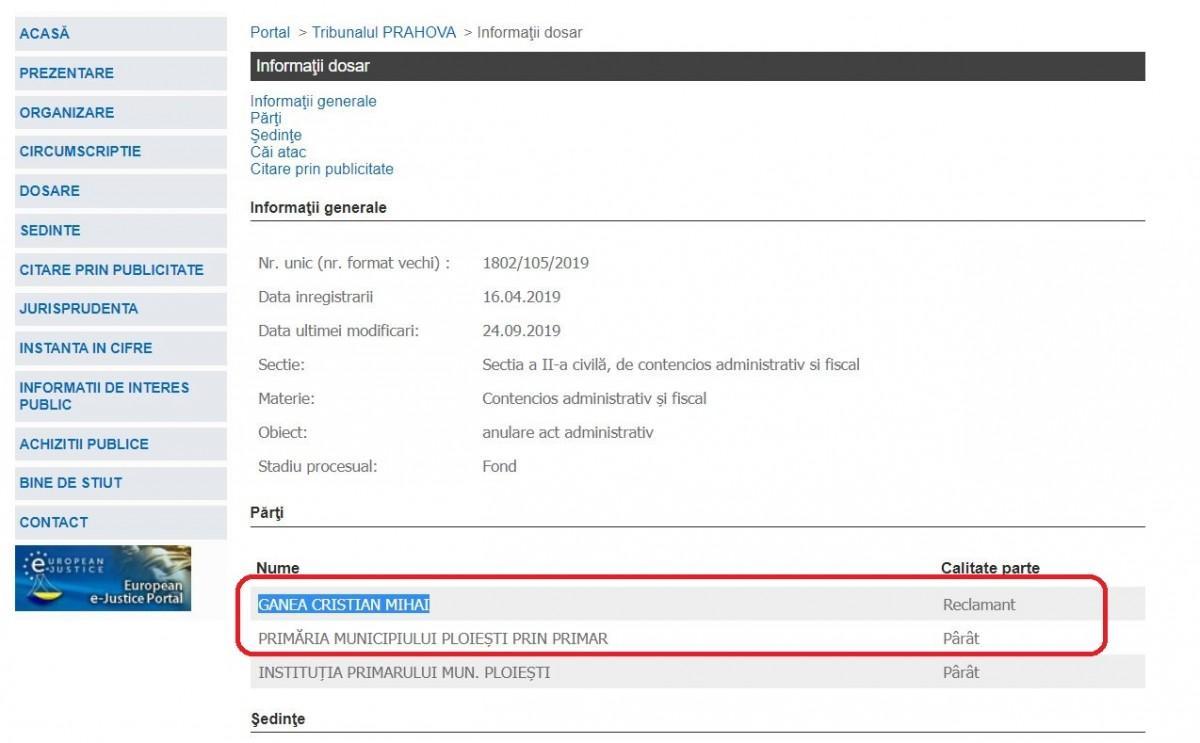Select ORGANIZARE from the left menu
Screen dimensions: 1200x743
(x=67, y=113)
